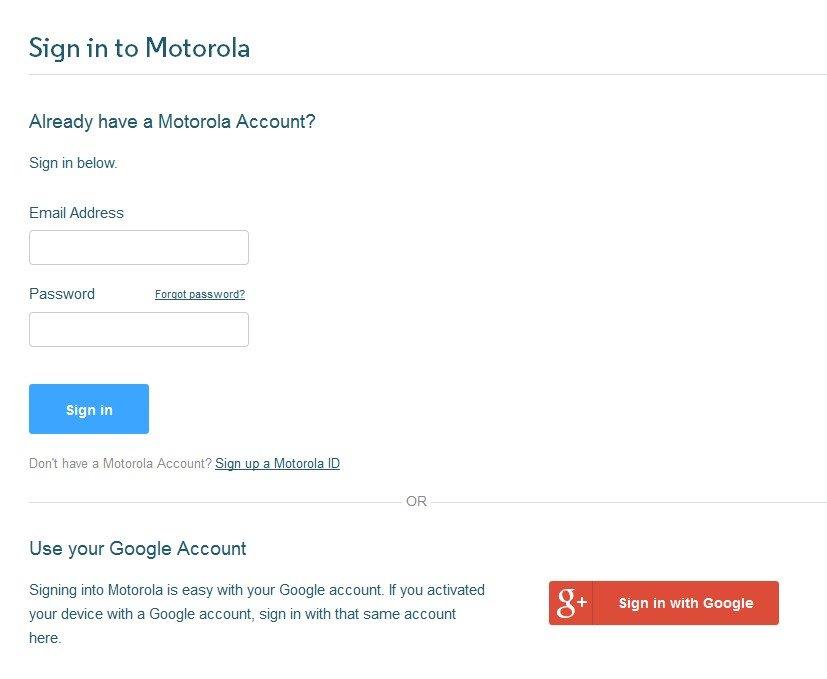
Task: Click the sentence starting Signing into Motorola is easy
Action: [x=256, y=590]
